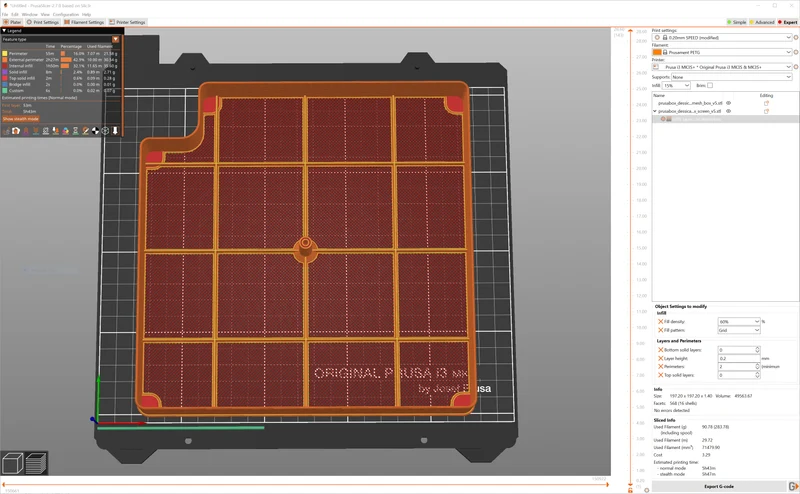
Task: Switch to Simple mode
Action: [737, 22]
